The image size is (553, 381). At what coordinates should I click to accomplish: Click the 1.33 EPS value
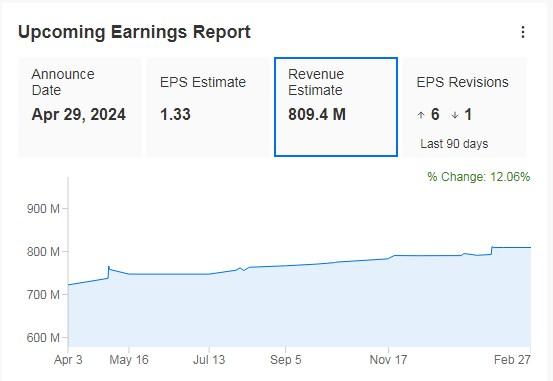tap(175, 115)
